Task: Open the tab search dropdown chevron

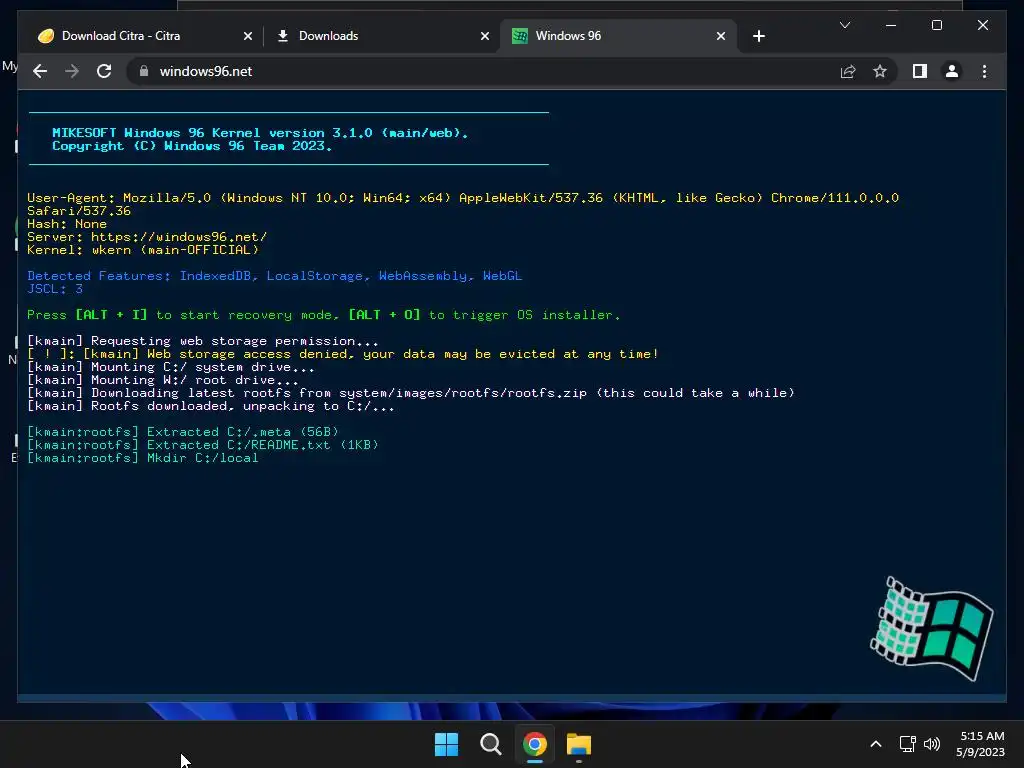Action: click(x=845, y=25)
